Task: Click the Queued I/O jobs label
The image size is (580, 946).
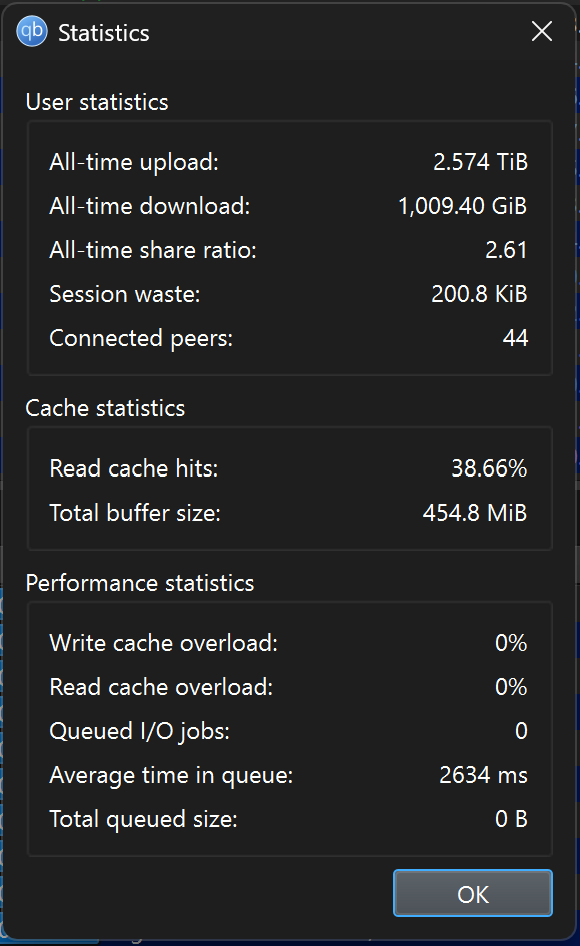Action: (x=139, y=731)
